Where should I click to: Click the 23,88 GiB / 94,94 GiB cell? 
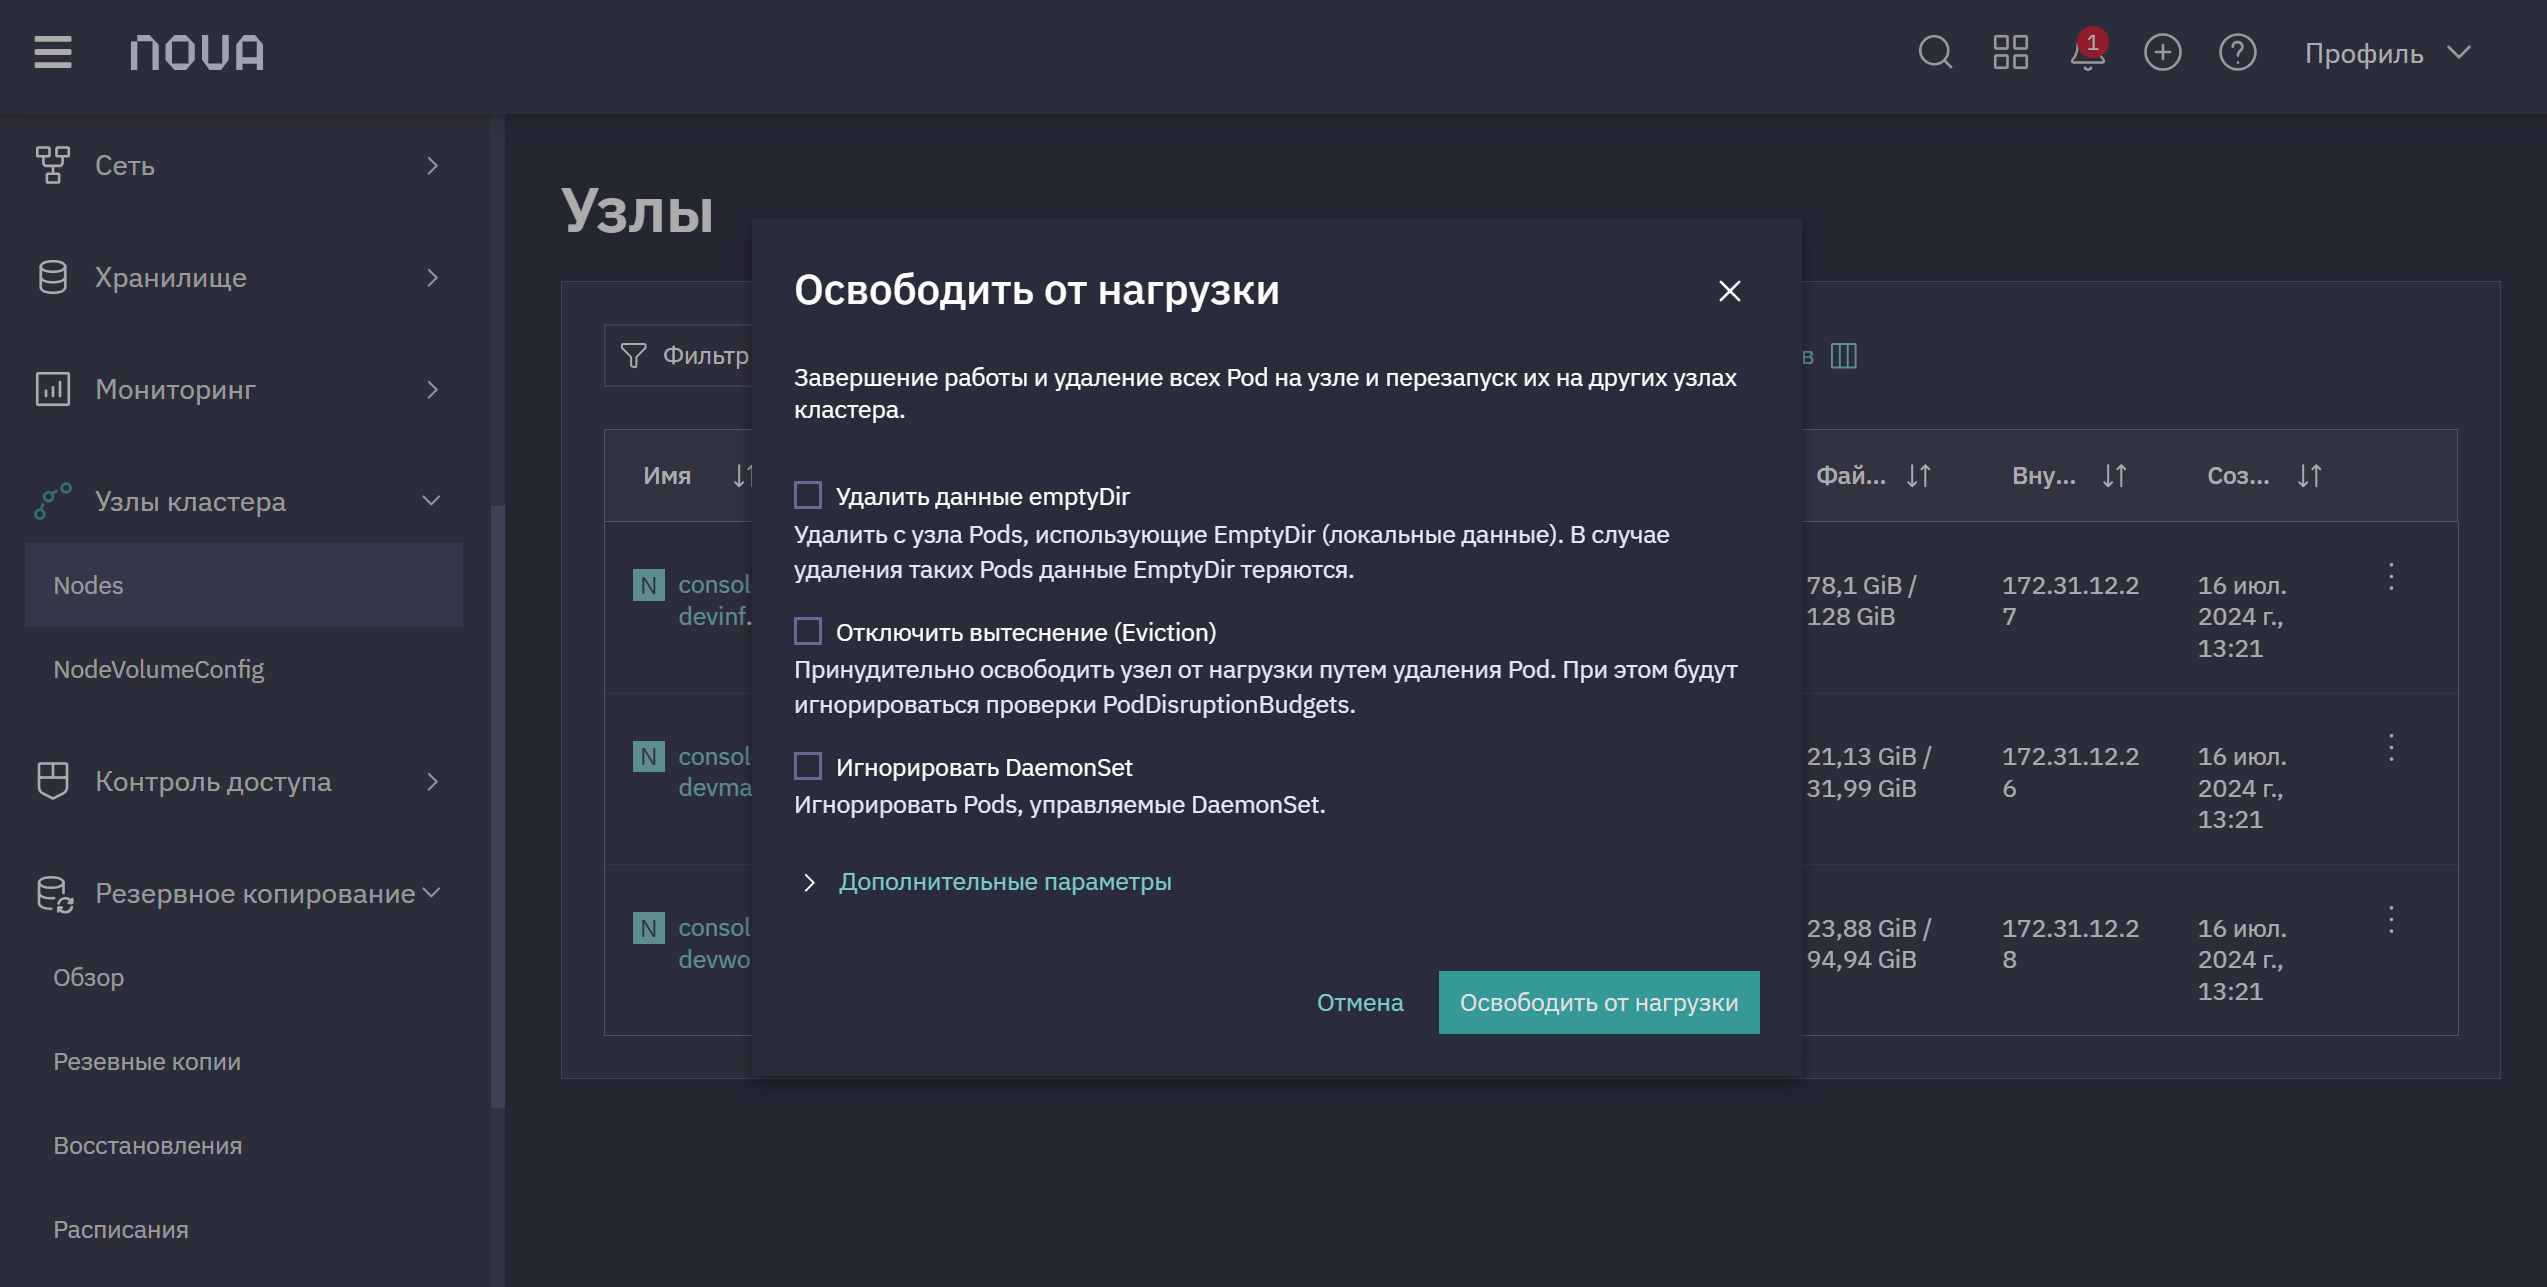click(1869, 943)
